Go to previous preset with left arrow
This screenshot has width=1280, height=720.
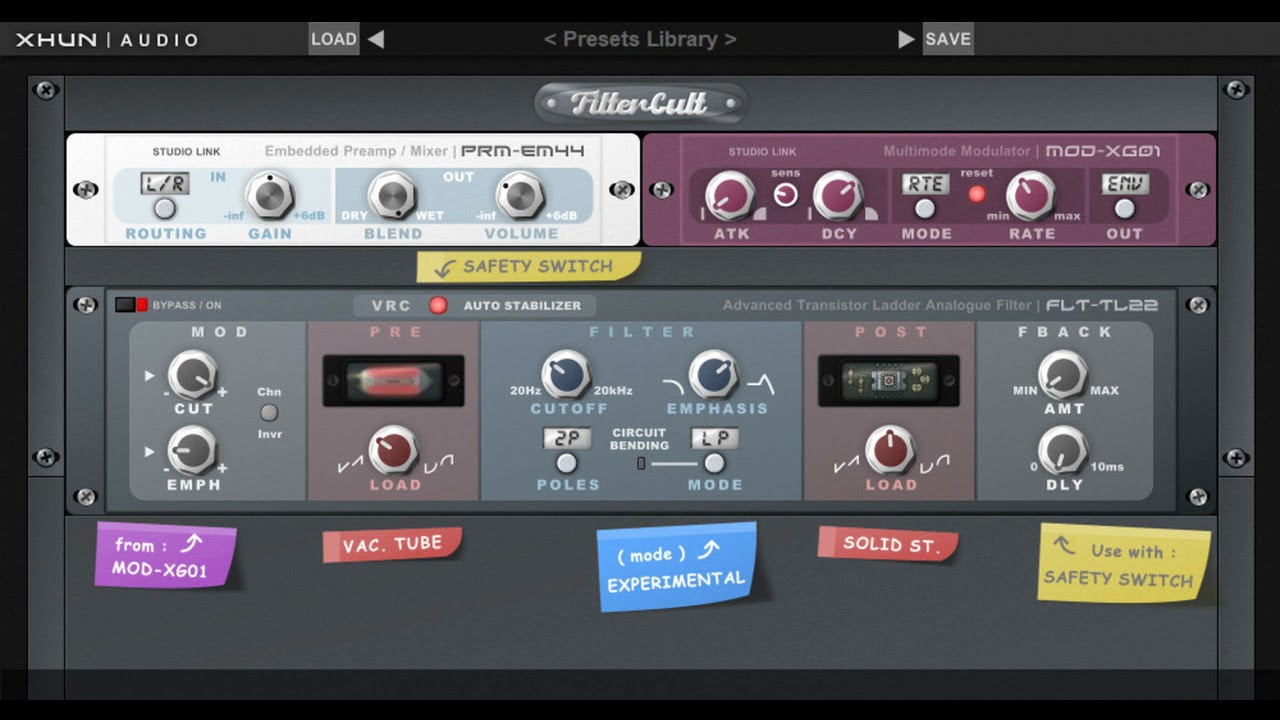pos(376,39)
